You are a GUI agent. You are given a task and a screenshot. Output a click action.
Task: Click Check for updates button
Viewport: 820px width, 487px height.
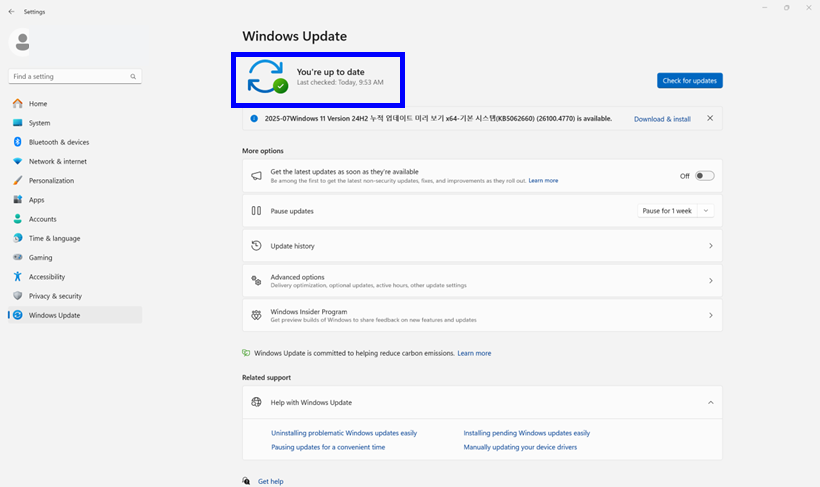(x=689, y=80)
